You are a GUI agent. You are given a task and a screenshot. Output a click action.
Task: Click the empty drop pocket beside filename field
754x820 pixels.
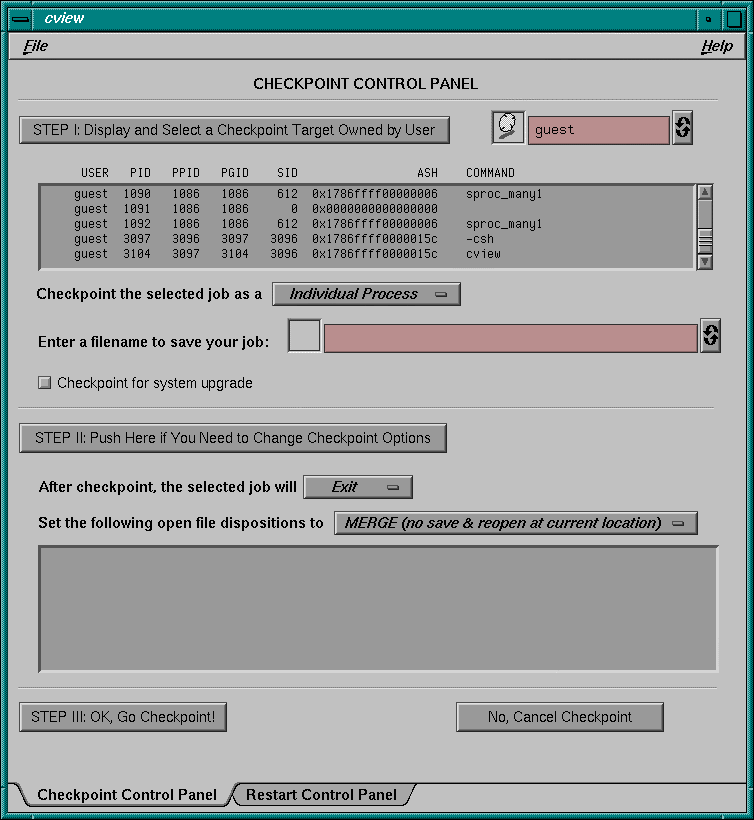pos(304,336)
